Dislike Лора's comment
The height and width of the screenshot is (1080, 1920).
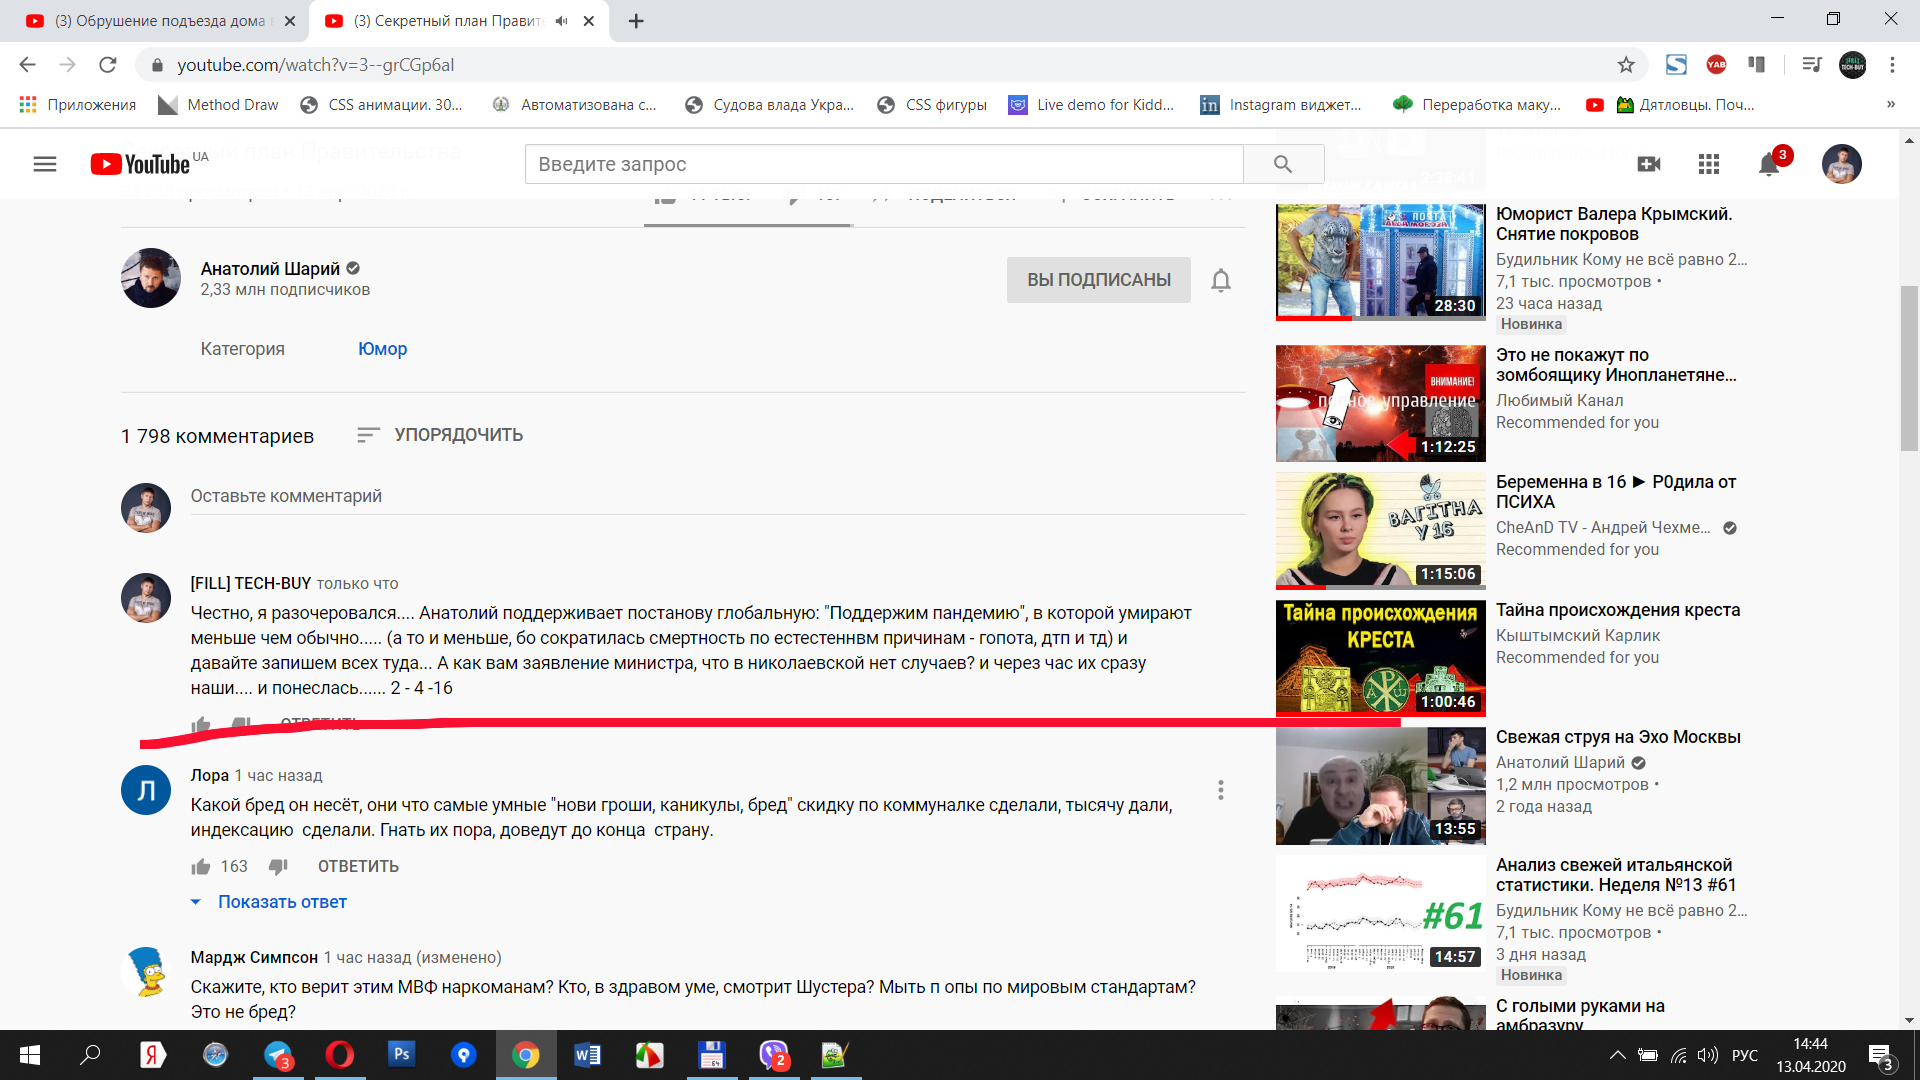point(278,866)
